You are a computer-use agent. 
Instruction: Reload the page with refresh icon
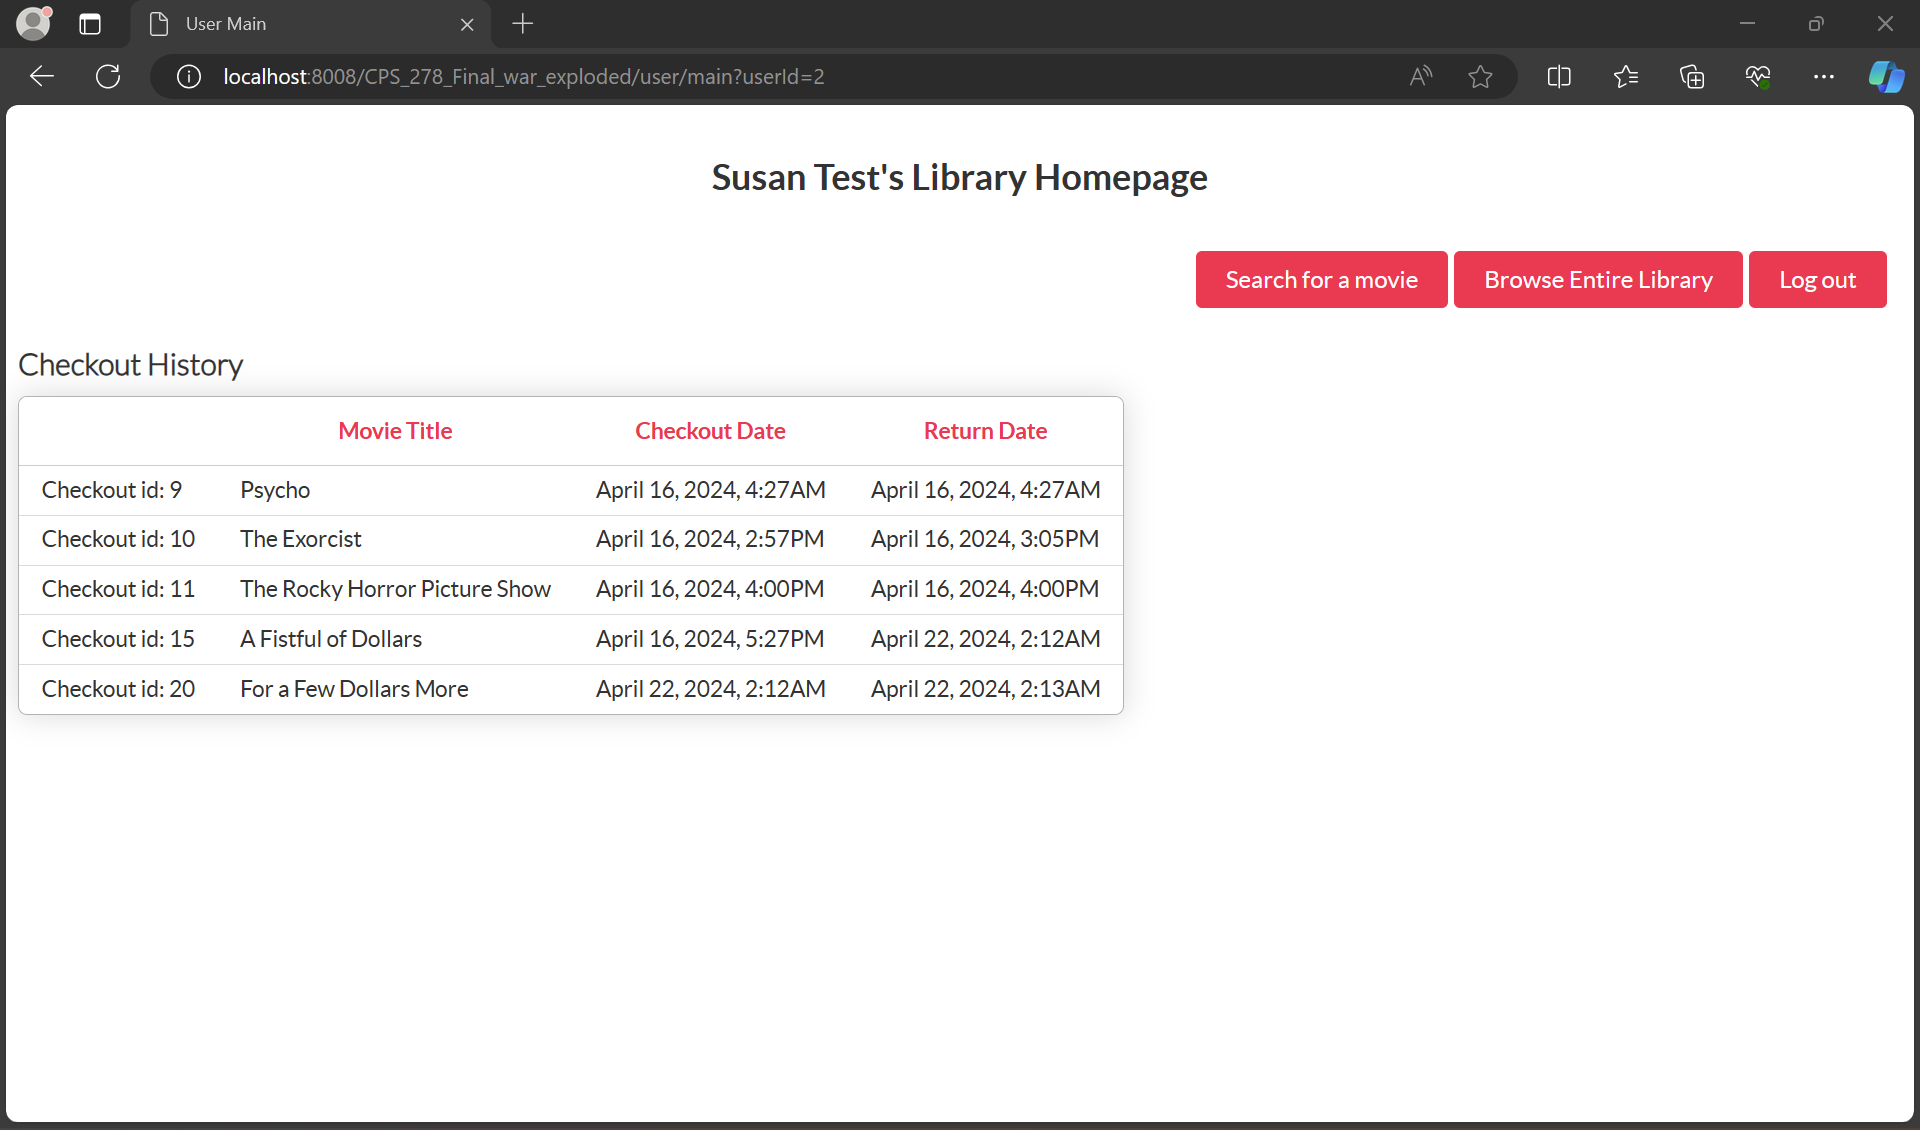tap(108, 77)
